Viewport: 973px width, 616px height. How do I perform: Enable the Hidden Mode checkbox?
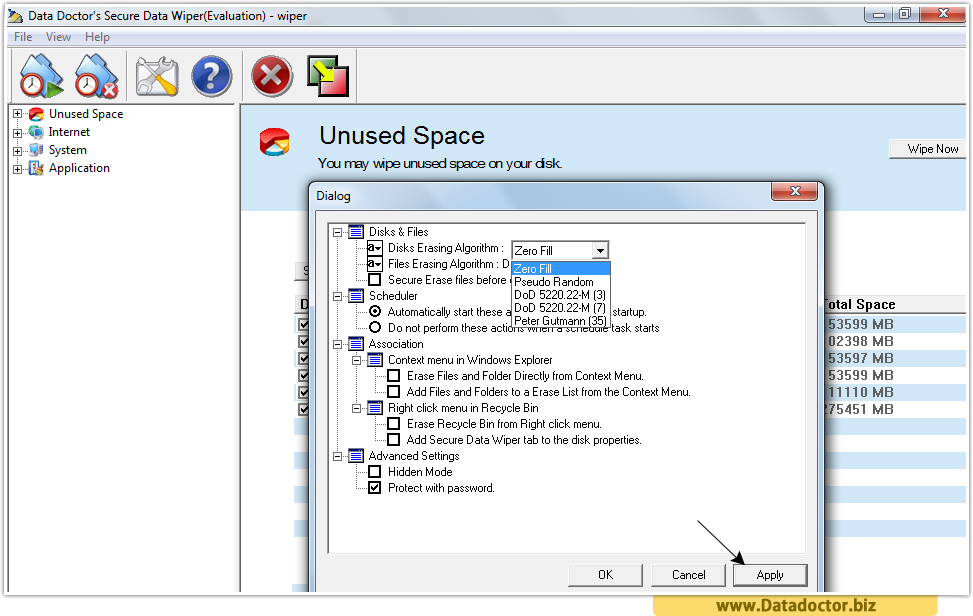375,472
